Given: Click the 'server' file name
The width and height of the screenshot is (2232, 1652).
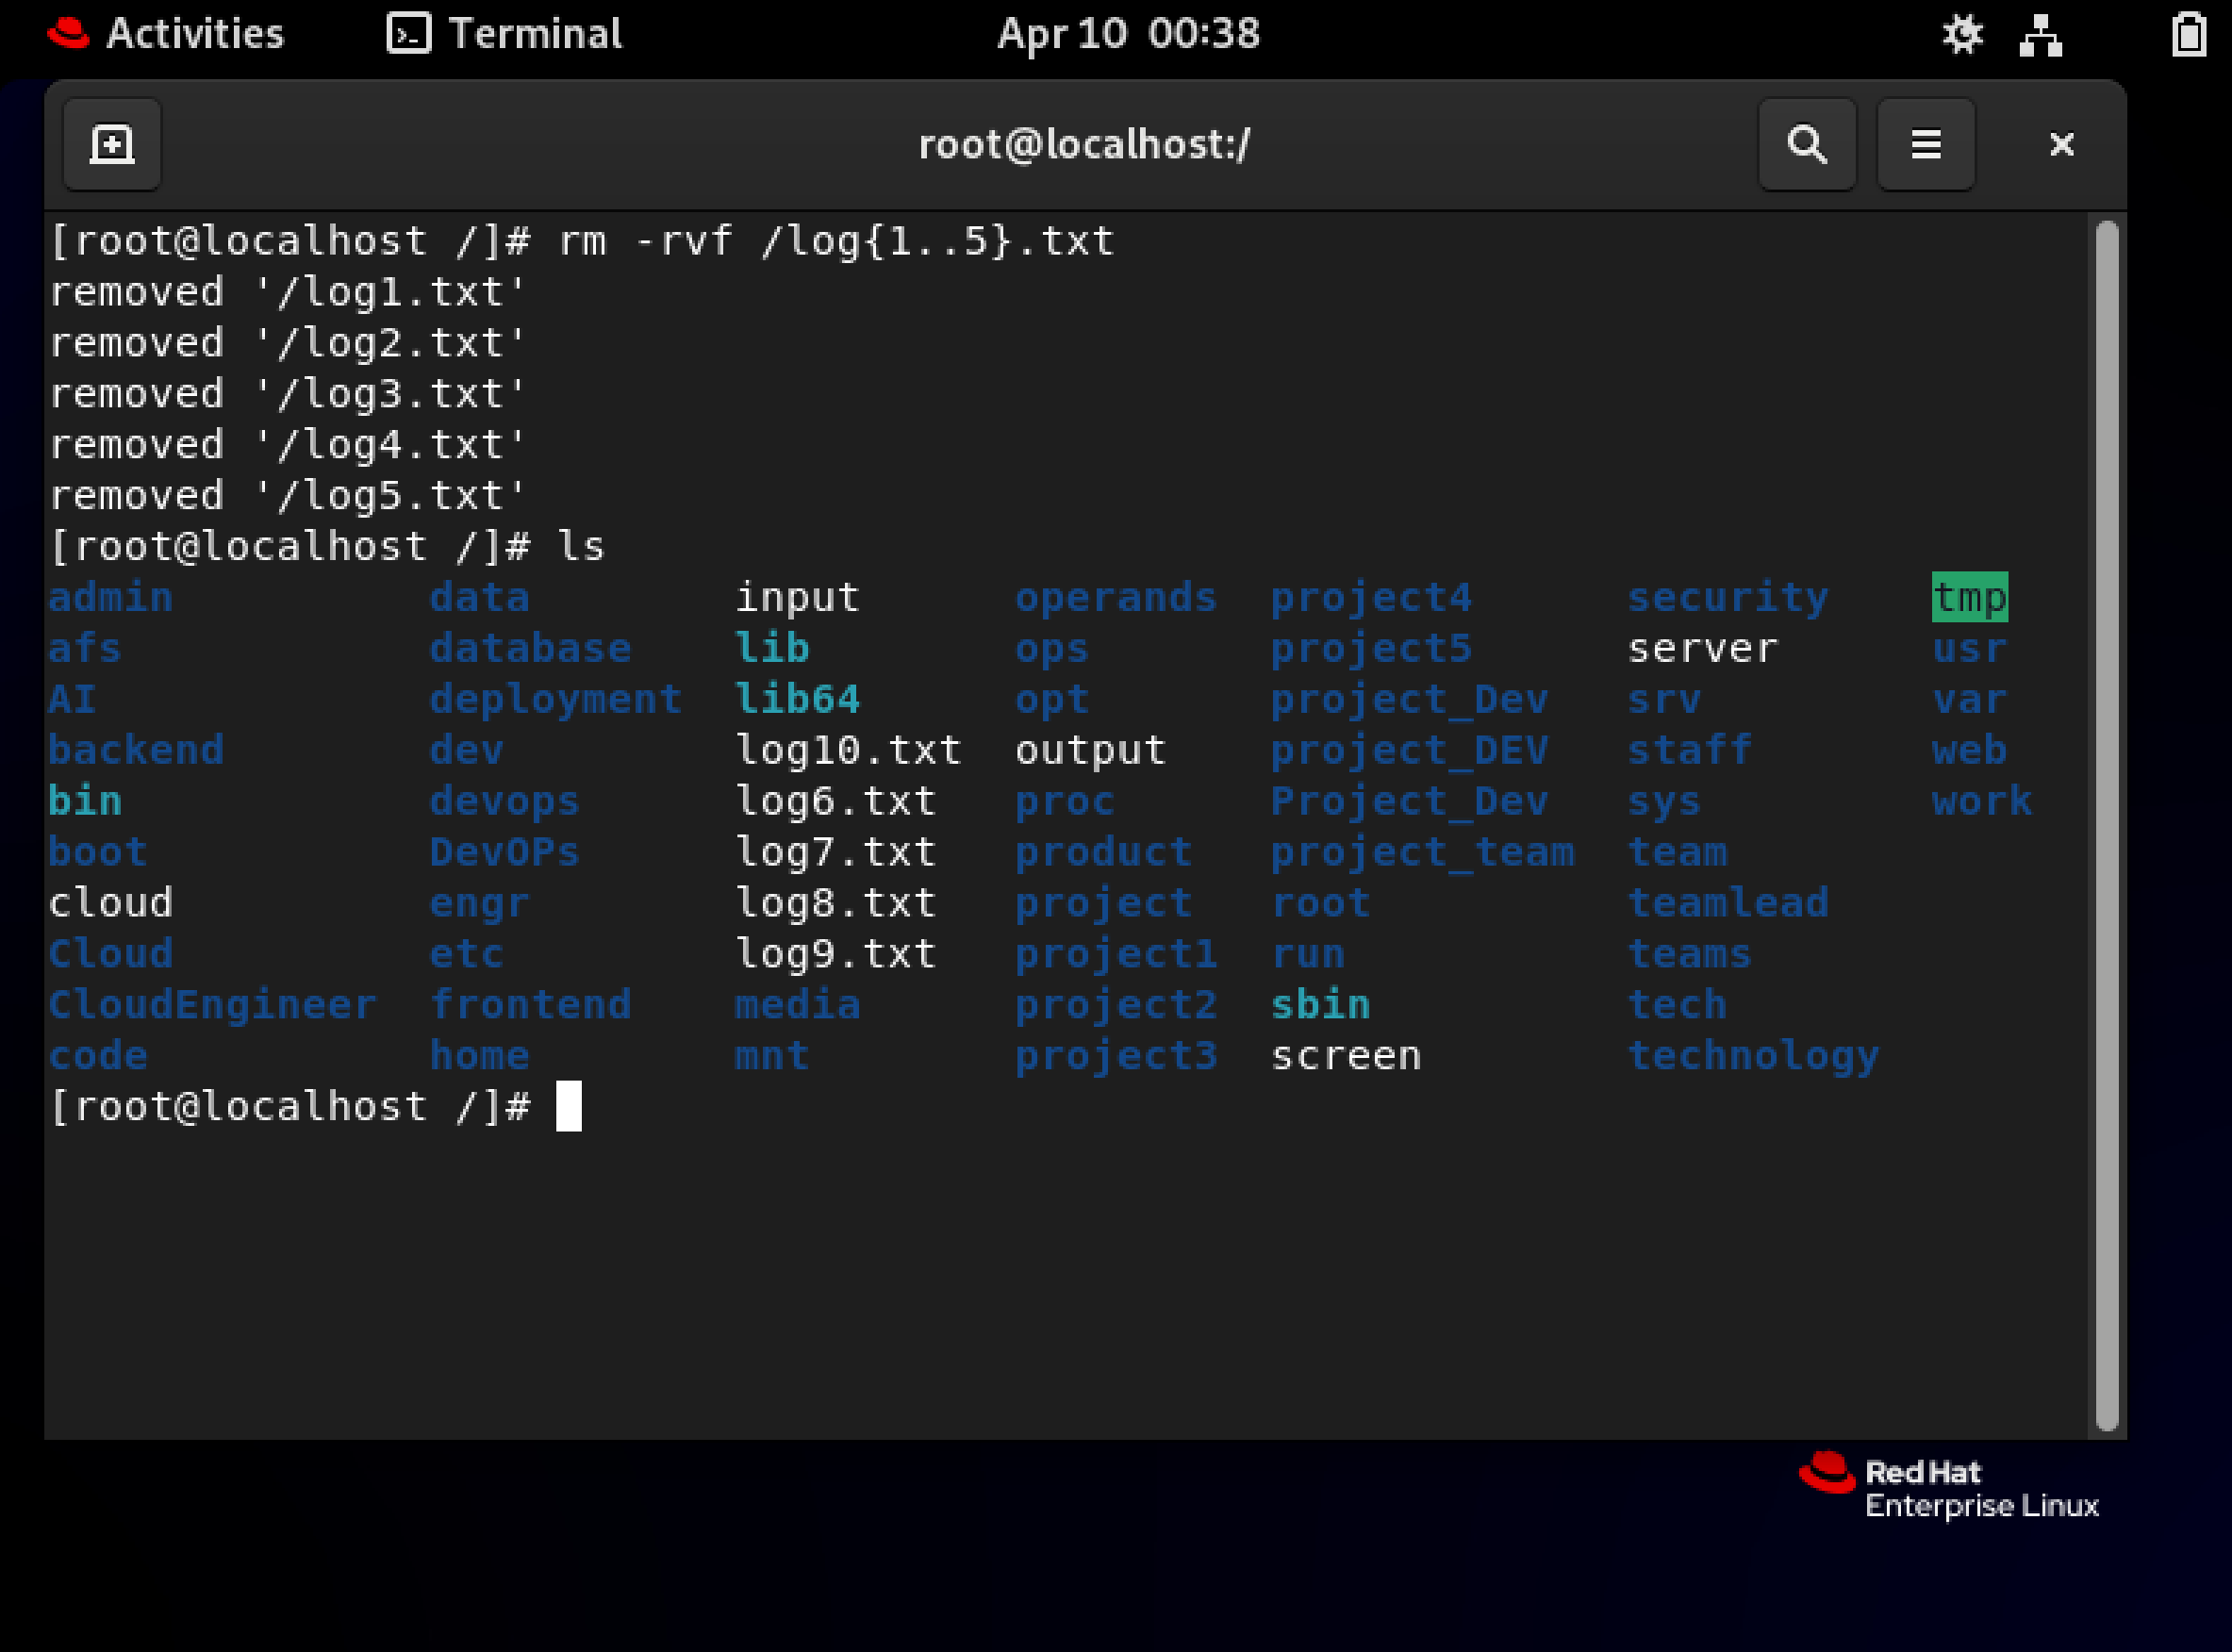Looking at the screenshot, I should [x=1702, y=649].
